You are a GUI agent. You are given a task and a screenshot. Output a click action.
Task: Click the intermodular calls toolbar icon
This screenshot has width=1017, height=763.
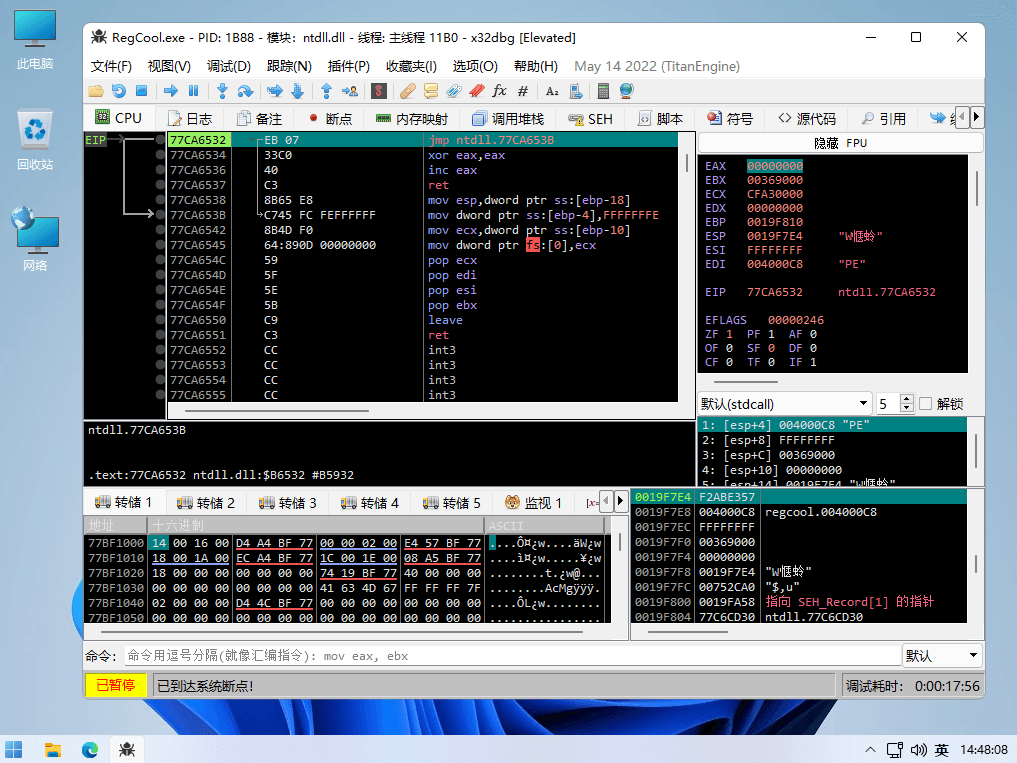pos(575,91)
